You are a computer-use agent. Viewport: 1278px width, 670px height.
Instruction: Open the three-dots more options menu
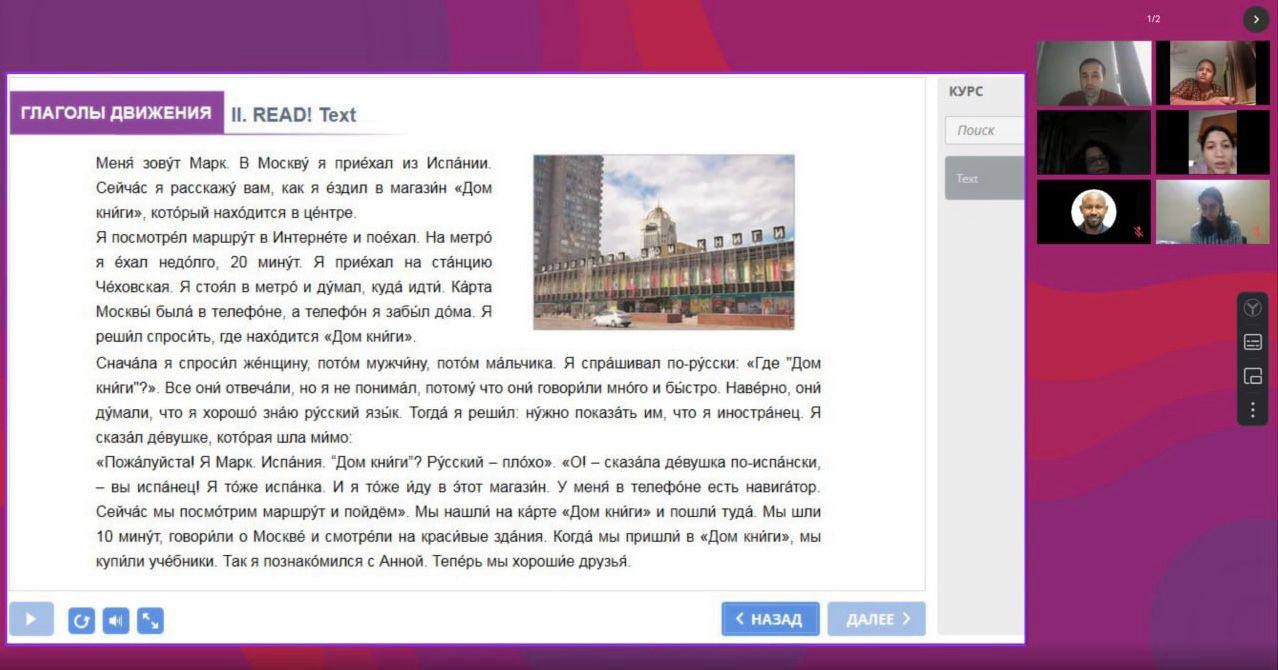tap(1252, 409)
